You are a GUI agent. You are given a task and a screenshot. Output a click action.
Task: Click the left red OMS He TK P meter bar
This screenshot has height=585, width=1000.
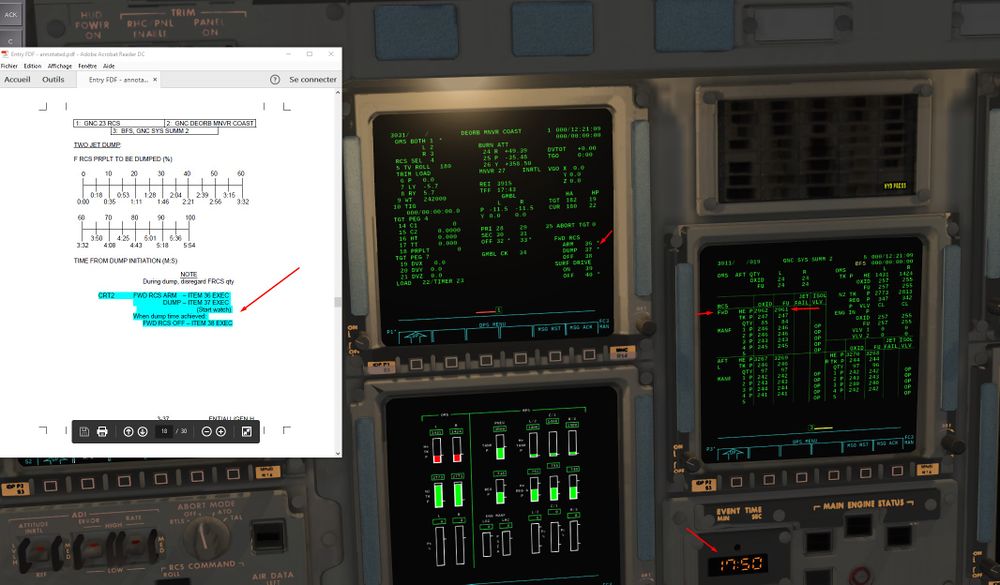pos(438,450)
